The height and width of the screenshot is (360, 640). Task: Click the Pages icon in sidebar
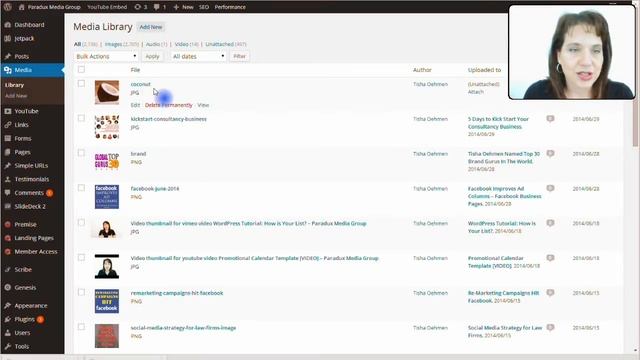8,152
